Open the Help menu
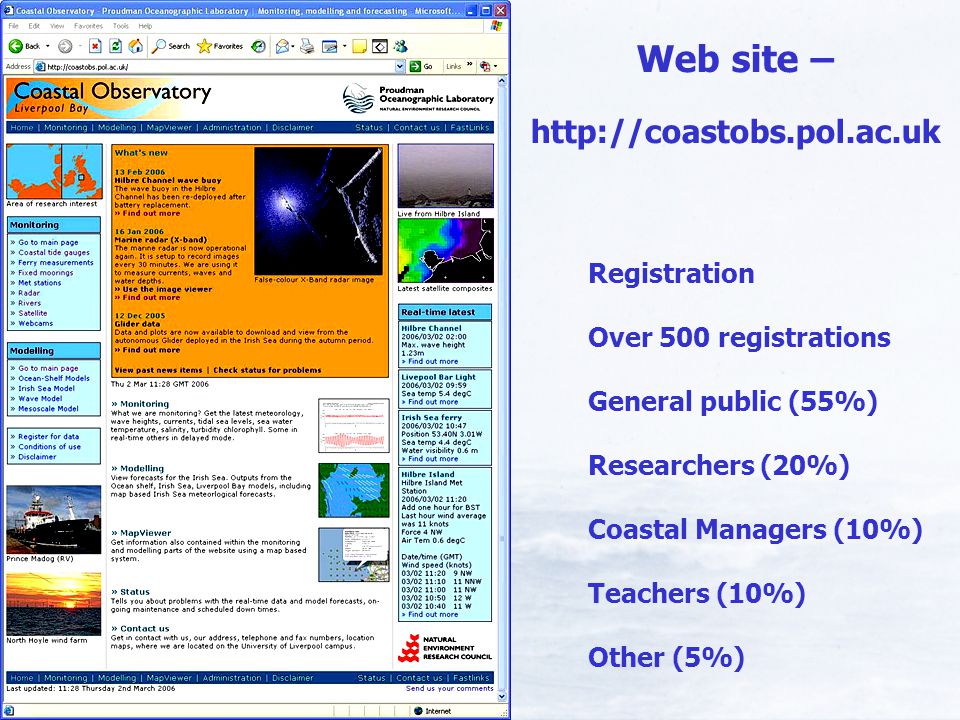960x720 pixels. (x=145, y=26)
